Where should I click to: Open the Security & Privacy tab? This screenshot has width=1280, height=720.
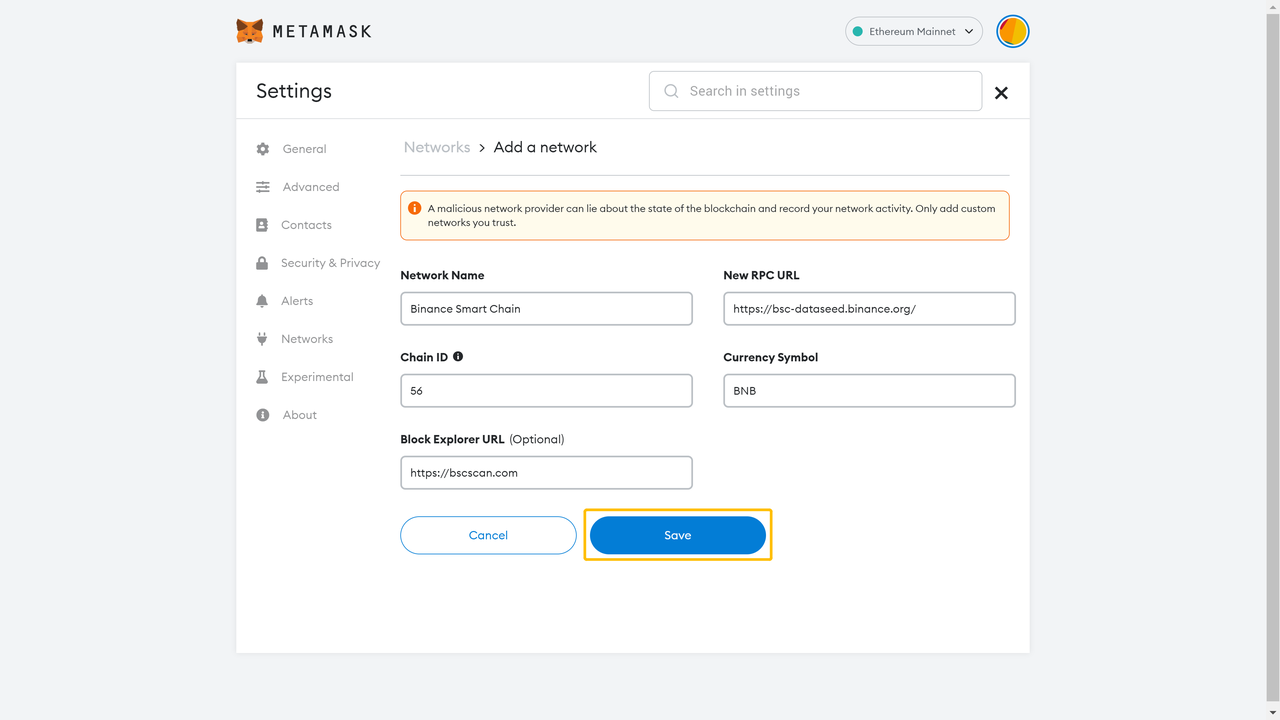click(x=330, y=263)
